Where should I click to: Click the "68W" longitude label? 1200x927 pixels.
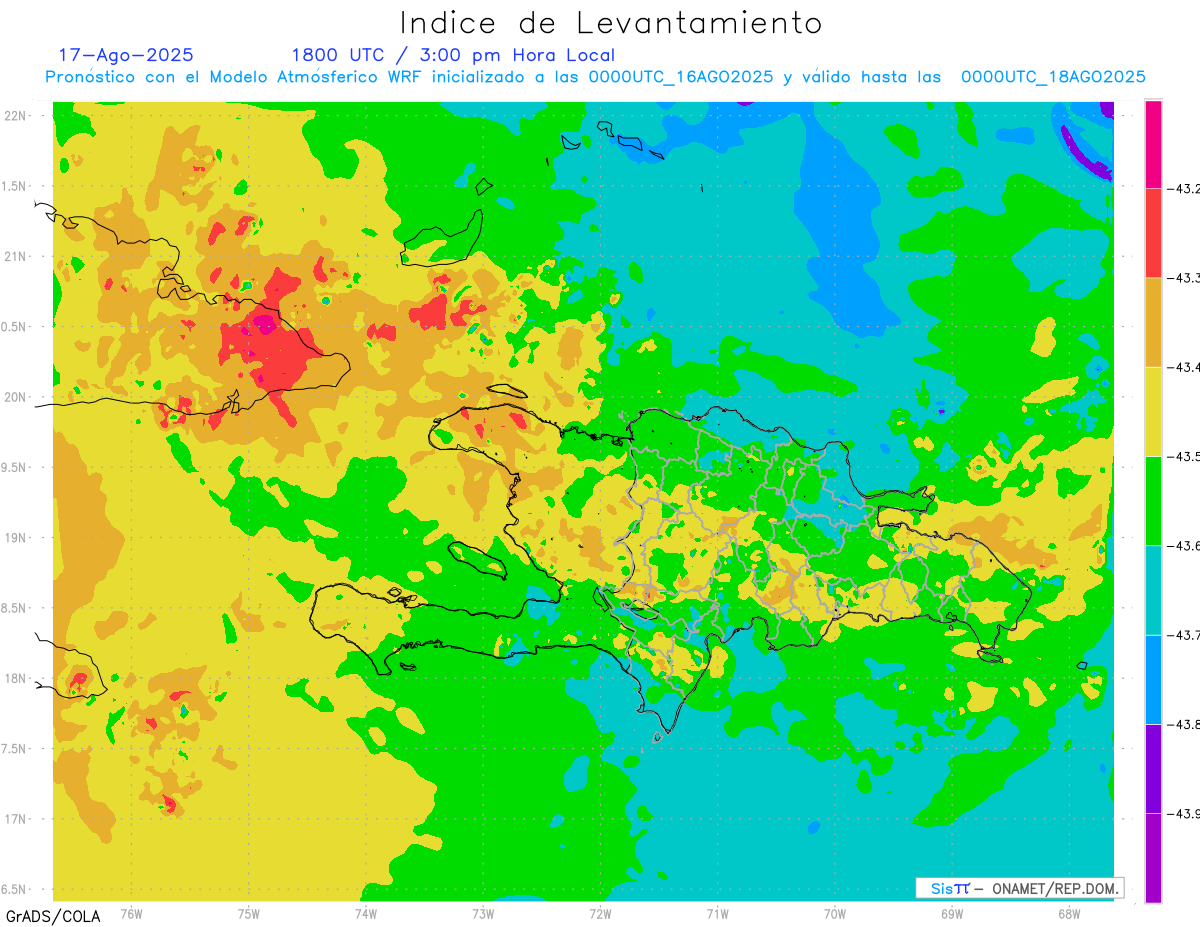pyautogui.click(x=1069, y=912)
